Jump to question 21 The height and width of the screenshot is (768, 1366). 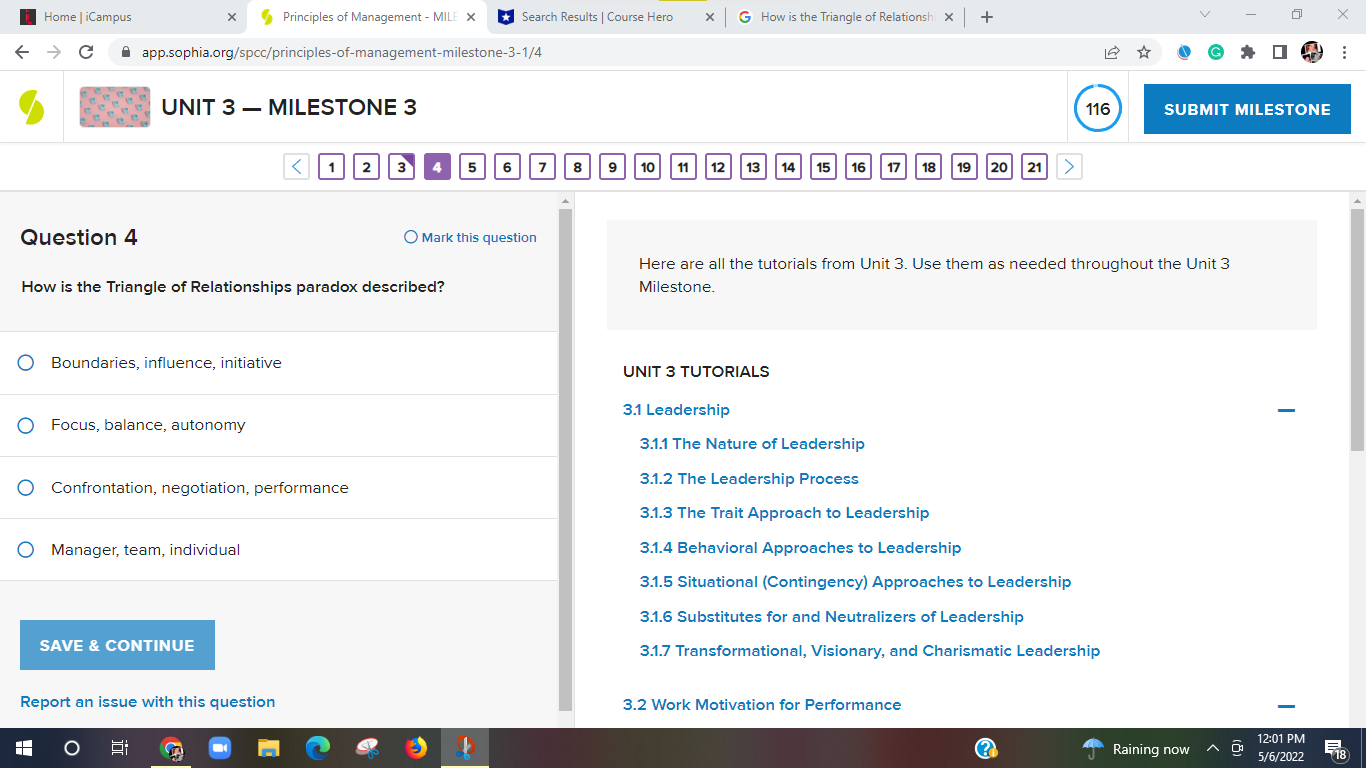coord(1034,167)
